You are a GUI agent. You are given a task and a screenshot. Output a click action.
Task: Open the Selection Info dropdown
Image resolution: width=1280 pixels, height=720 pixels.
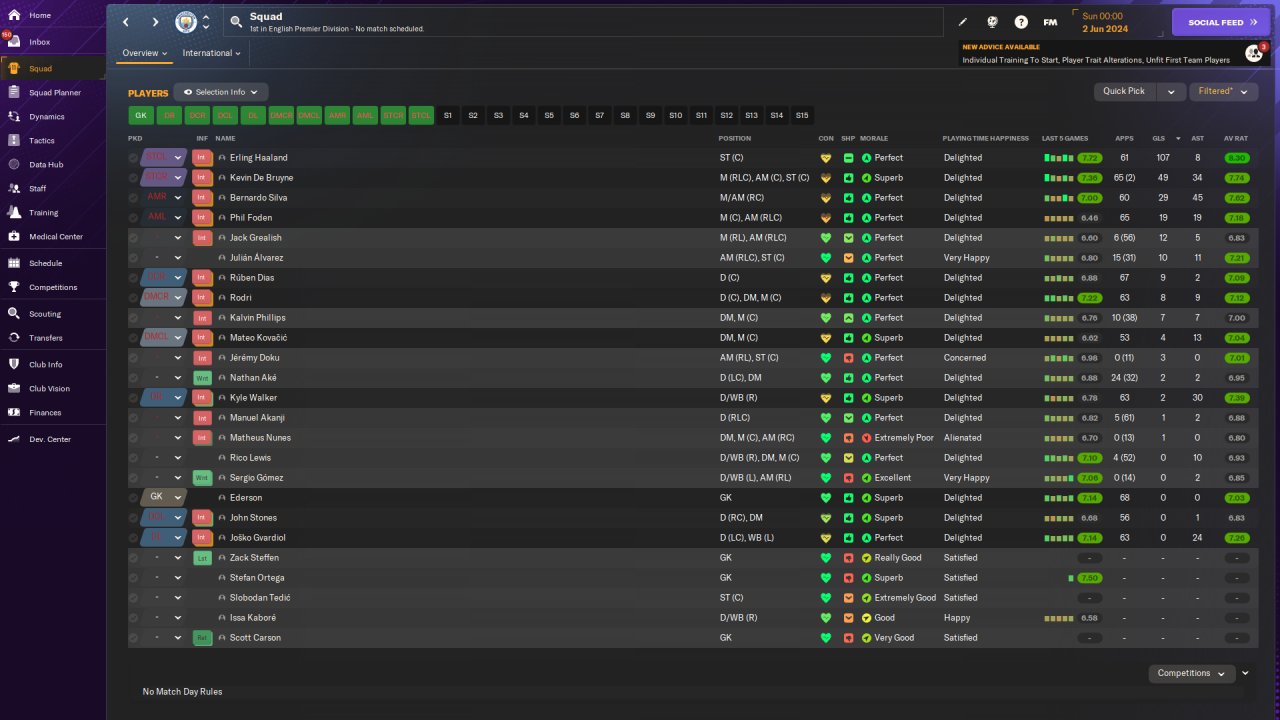(221, 92)
